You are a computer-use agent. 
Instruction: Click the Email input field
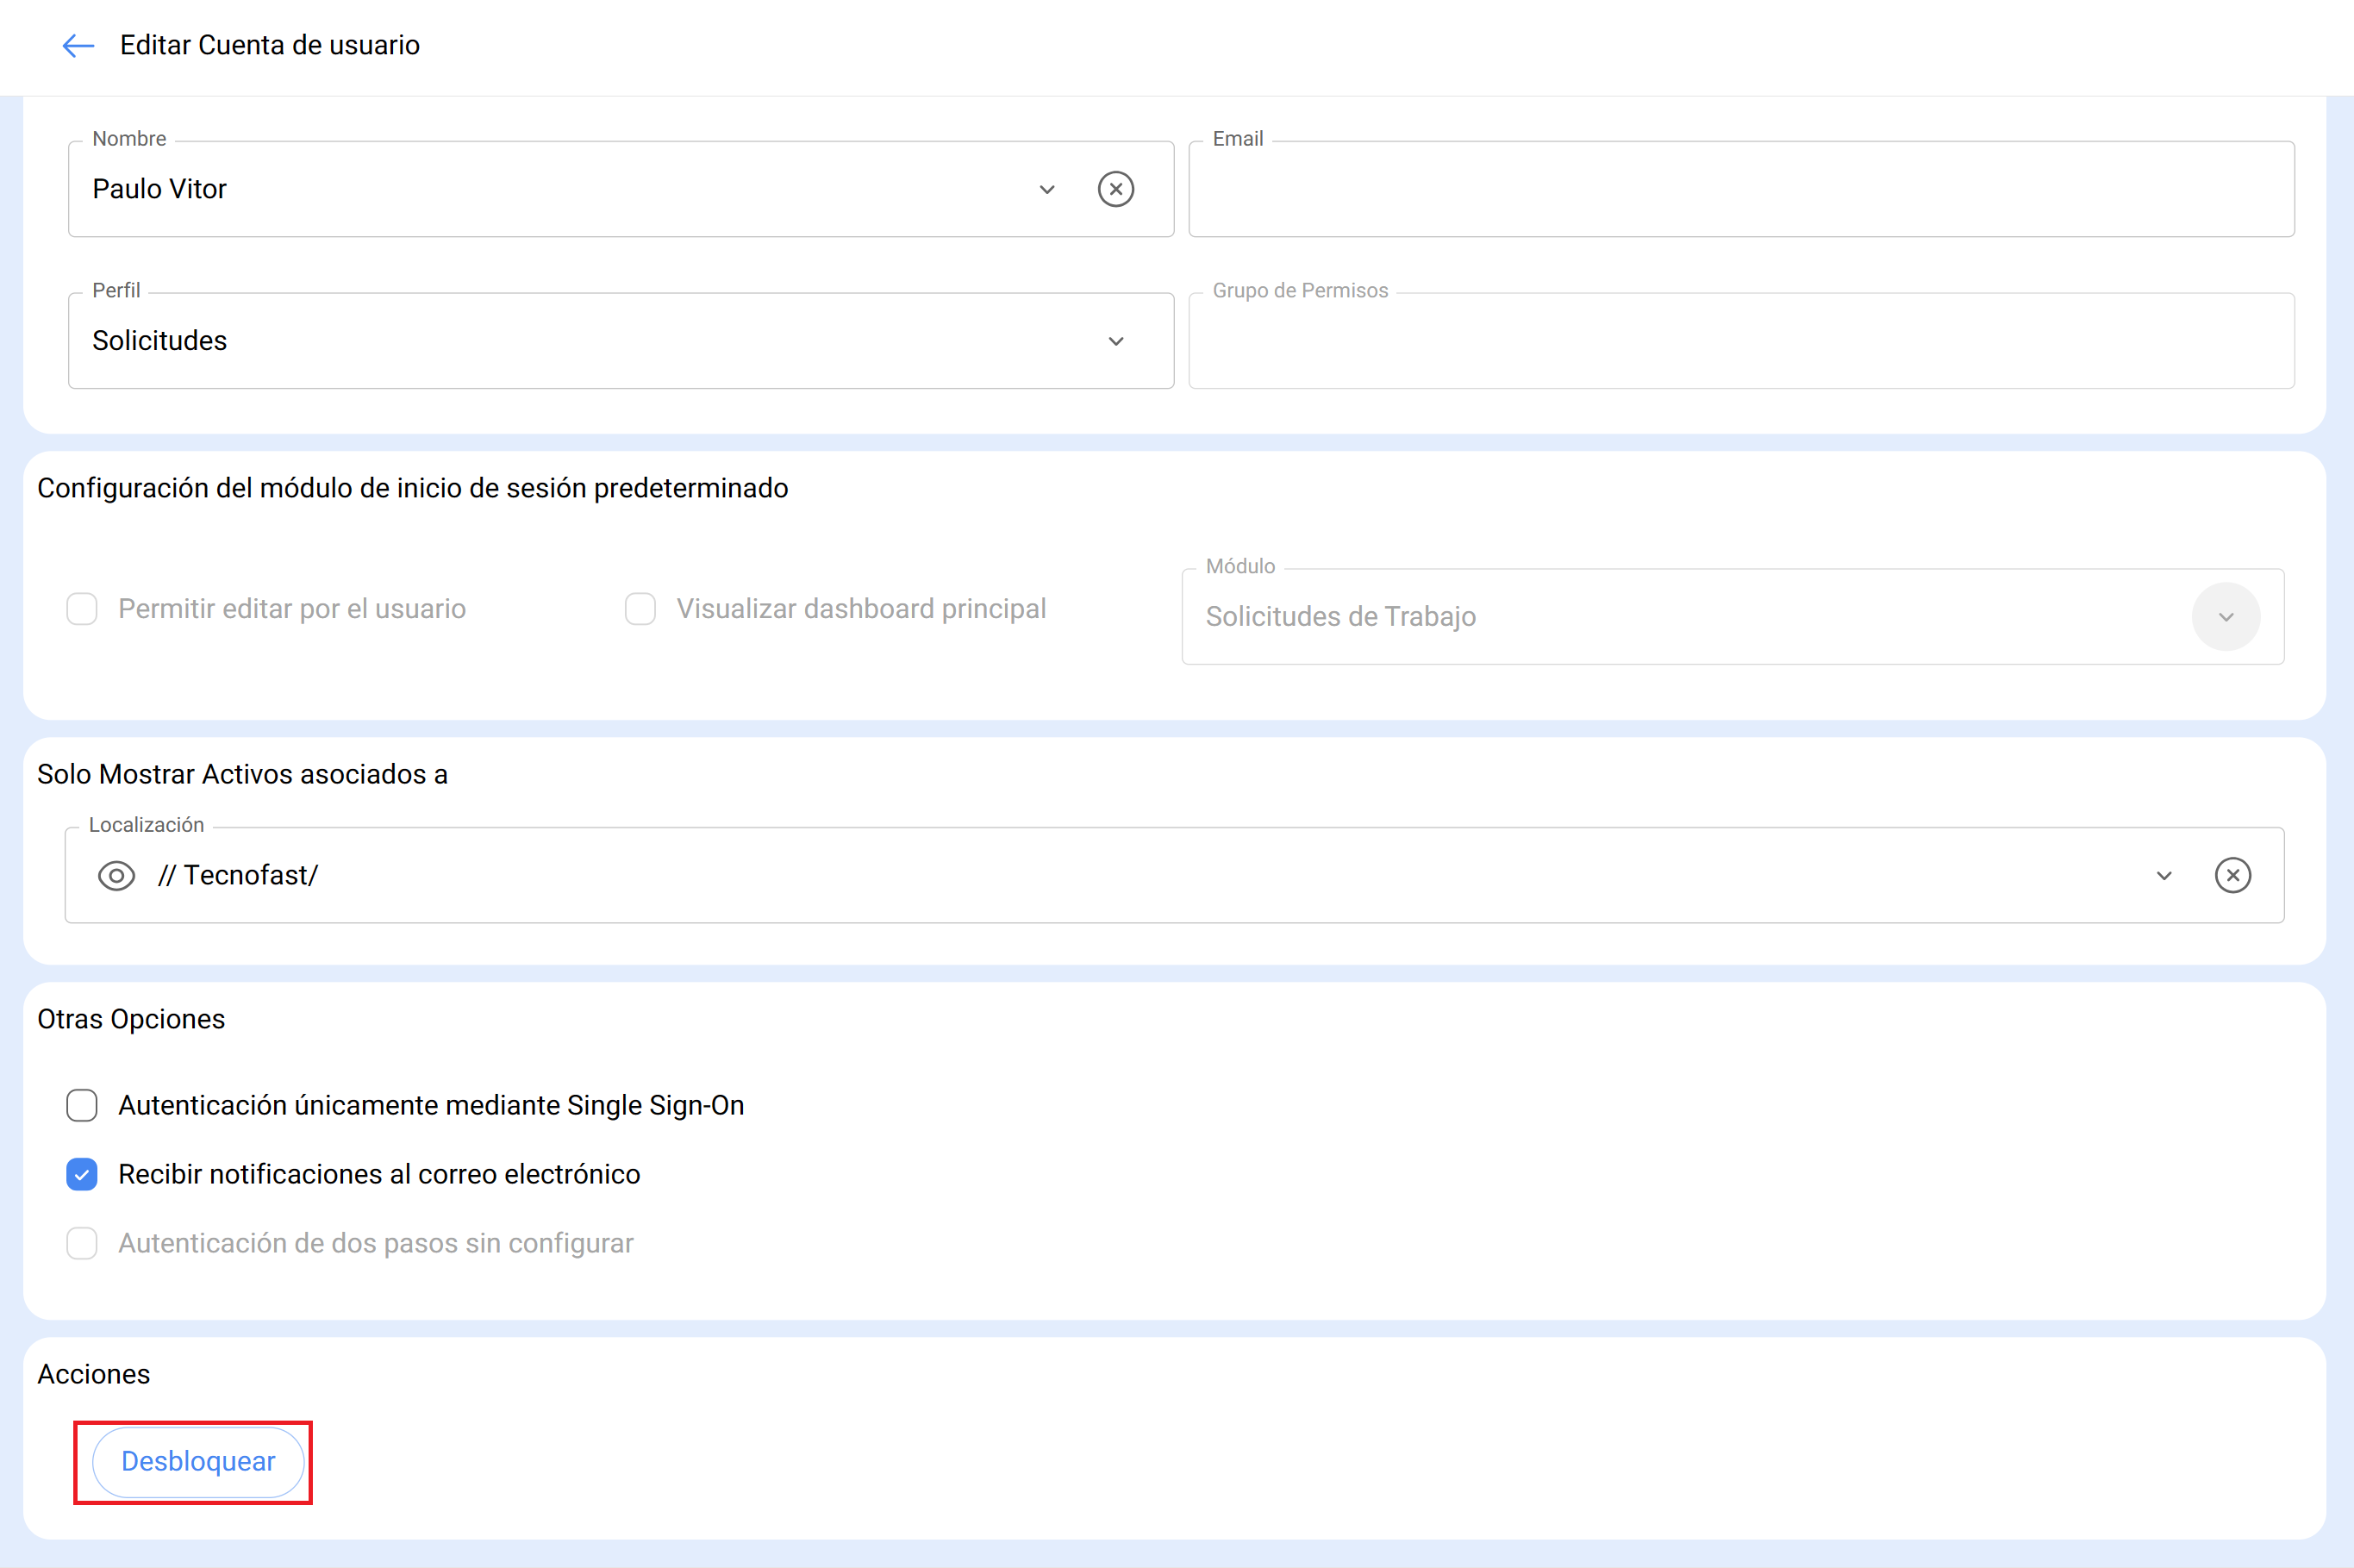(x=1740, y=189)
